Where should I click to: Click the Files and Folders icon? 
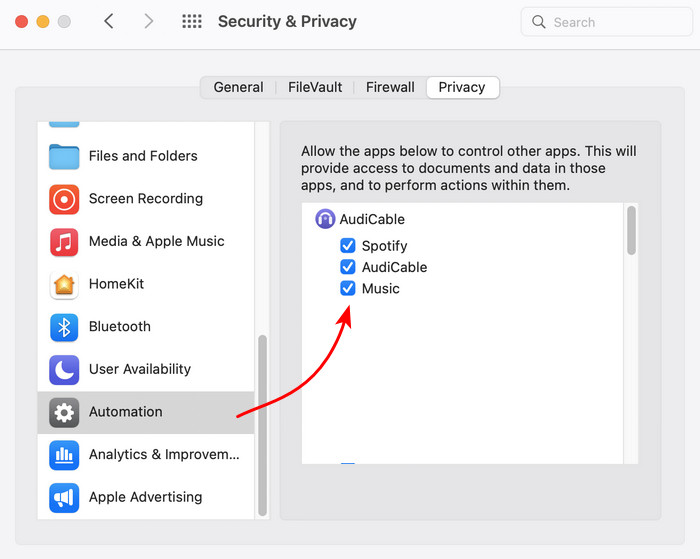(x=64, y=156)
